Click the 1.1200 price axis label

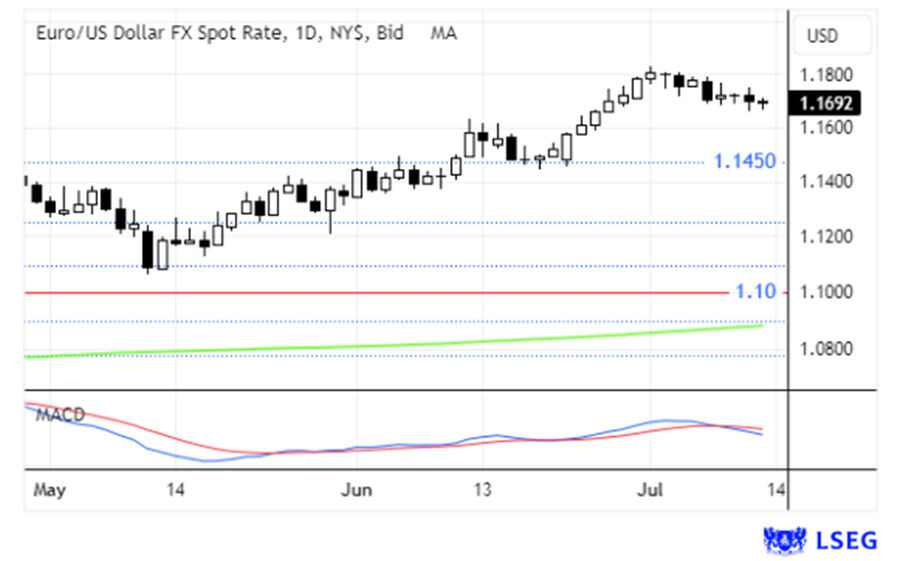[827, 237]
